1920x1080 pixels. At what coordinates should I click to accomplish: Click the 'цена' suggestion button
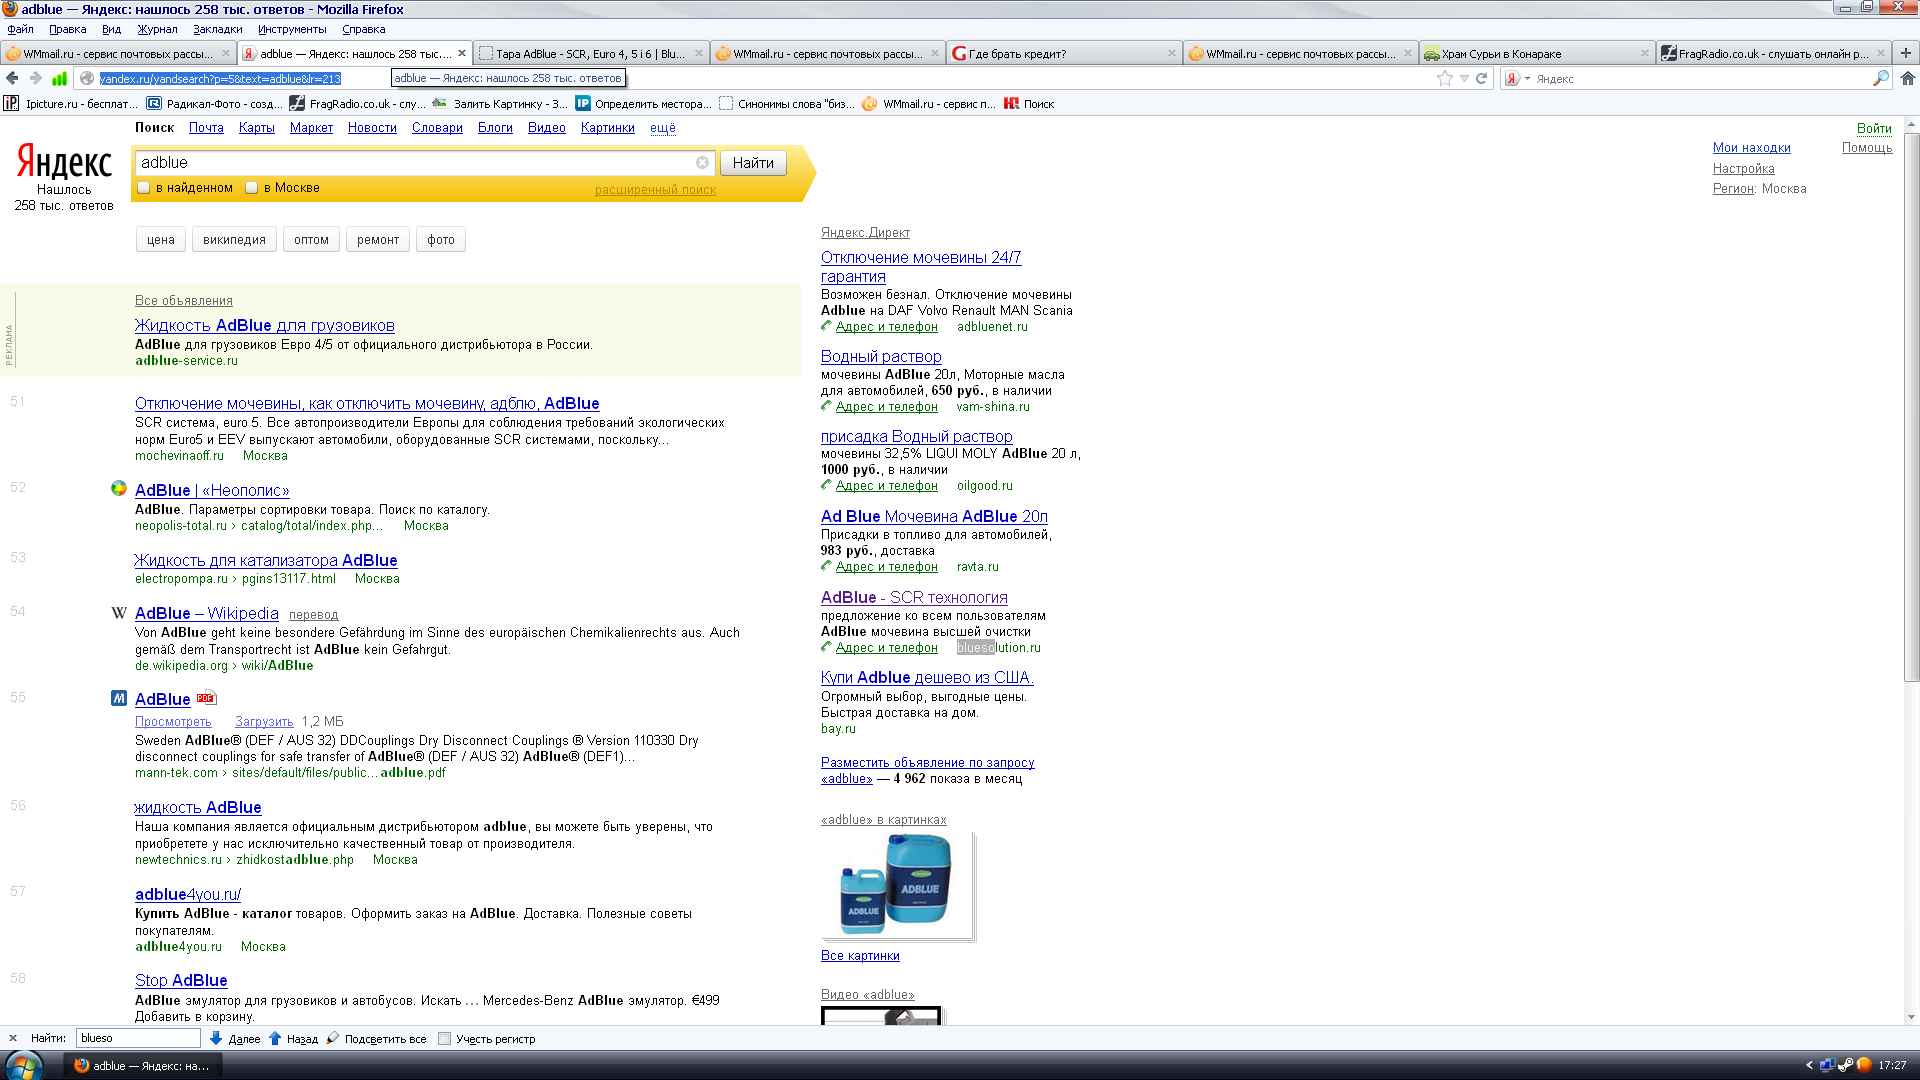click(x=161, y=240)
